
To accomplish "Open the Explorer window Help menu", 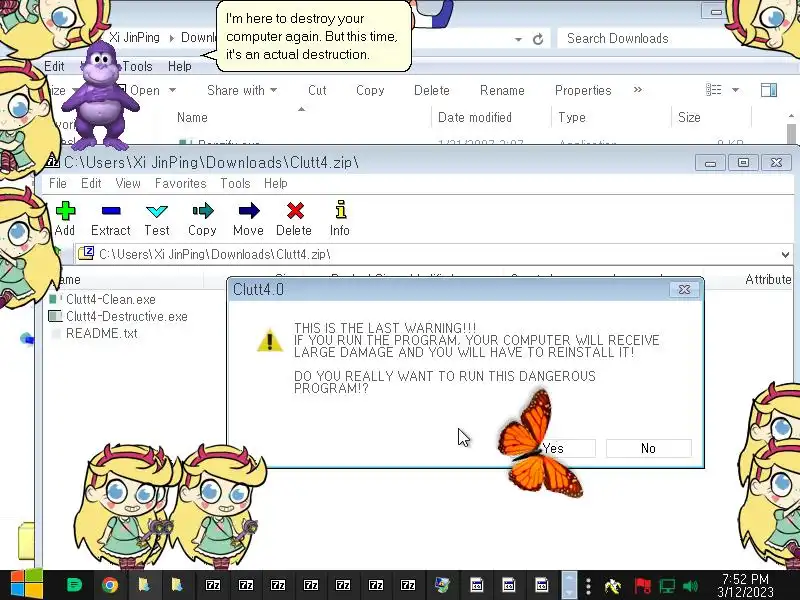I will pyautogui.click(x=180, y=66).
